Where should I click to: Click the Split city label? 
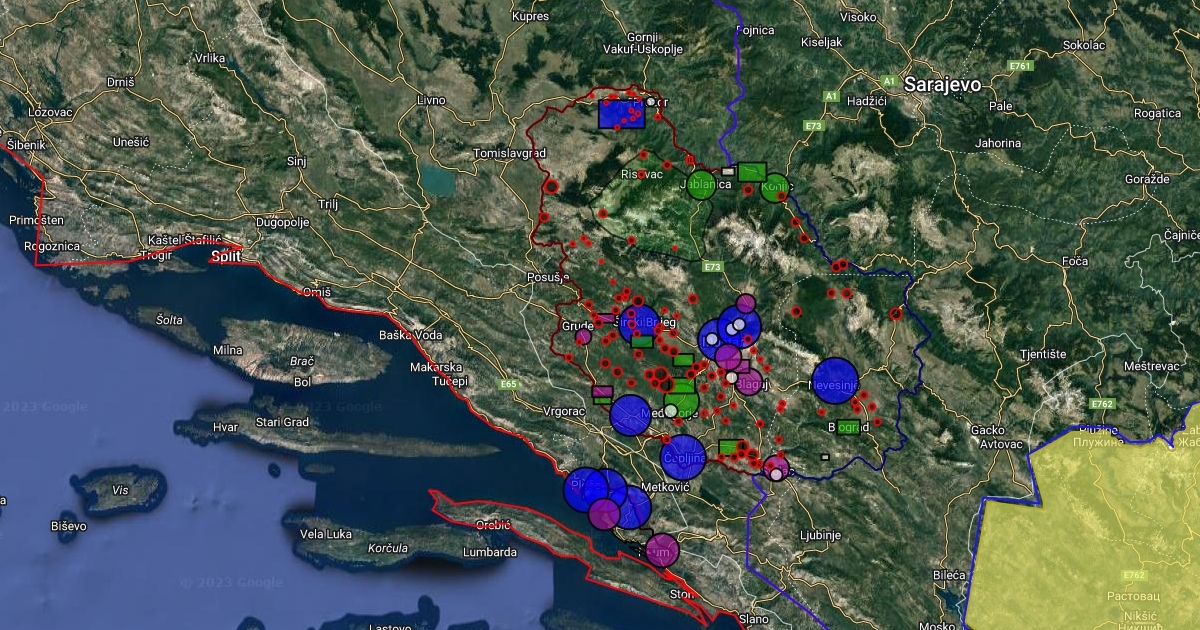point(227,257)
